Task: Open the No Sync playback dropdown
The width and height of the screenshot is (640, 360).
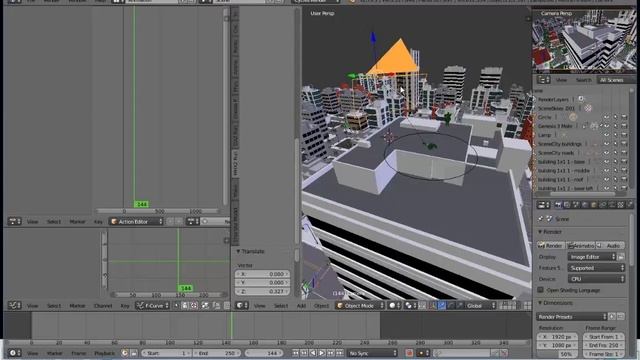Action: click(372, 353)
